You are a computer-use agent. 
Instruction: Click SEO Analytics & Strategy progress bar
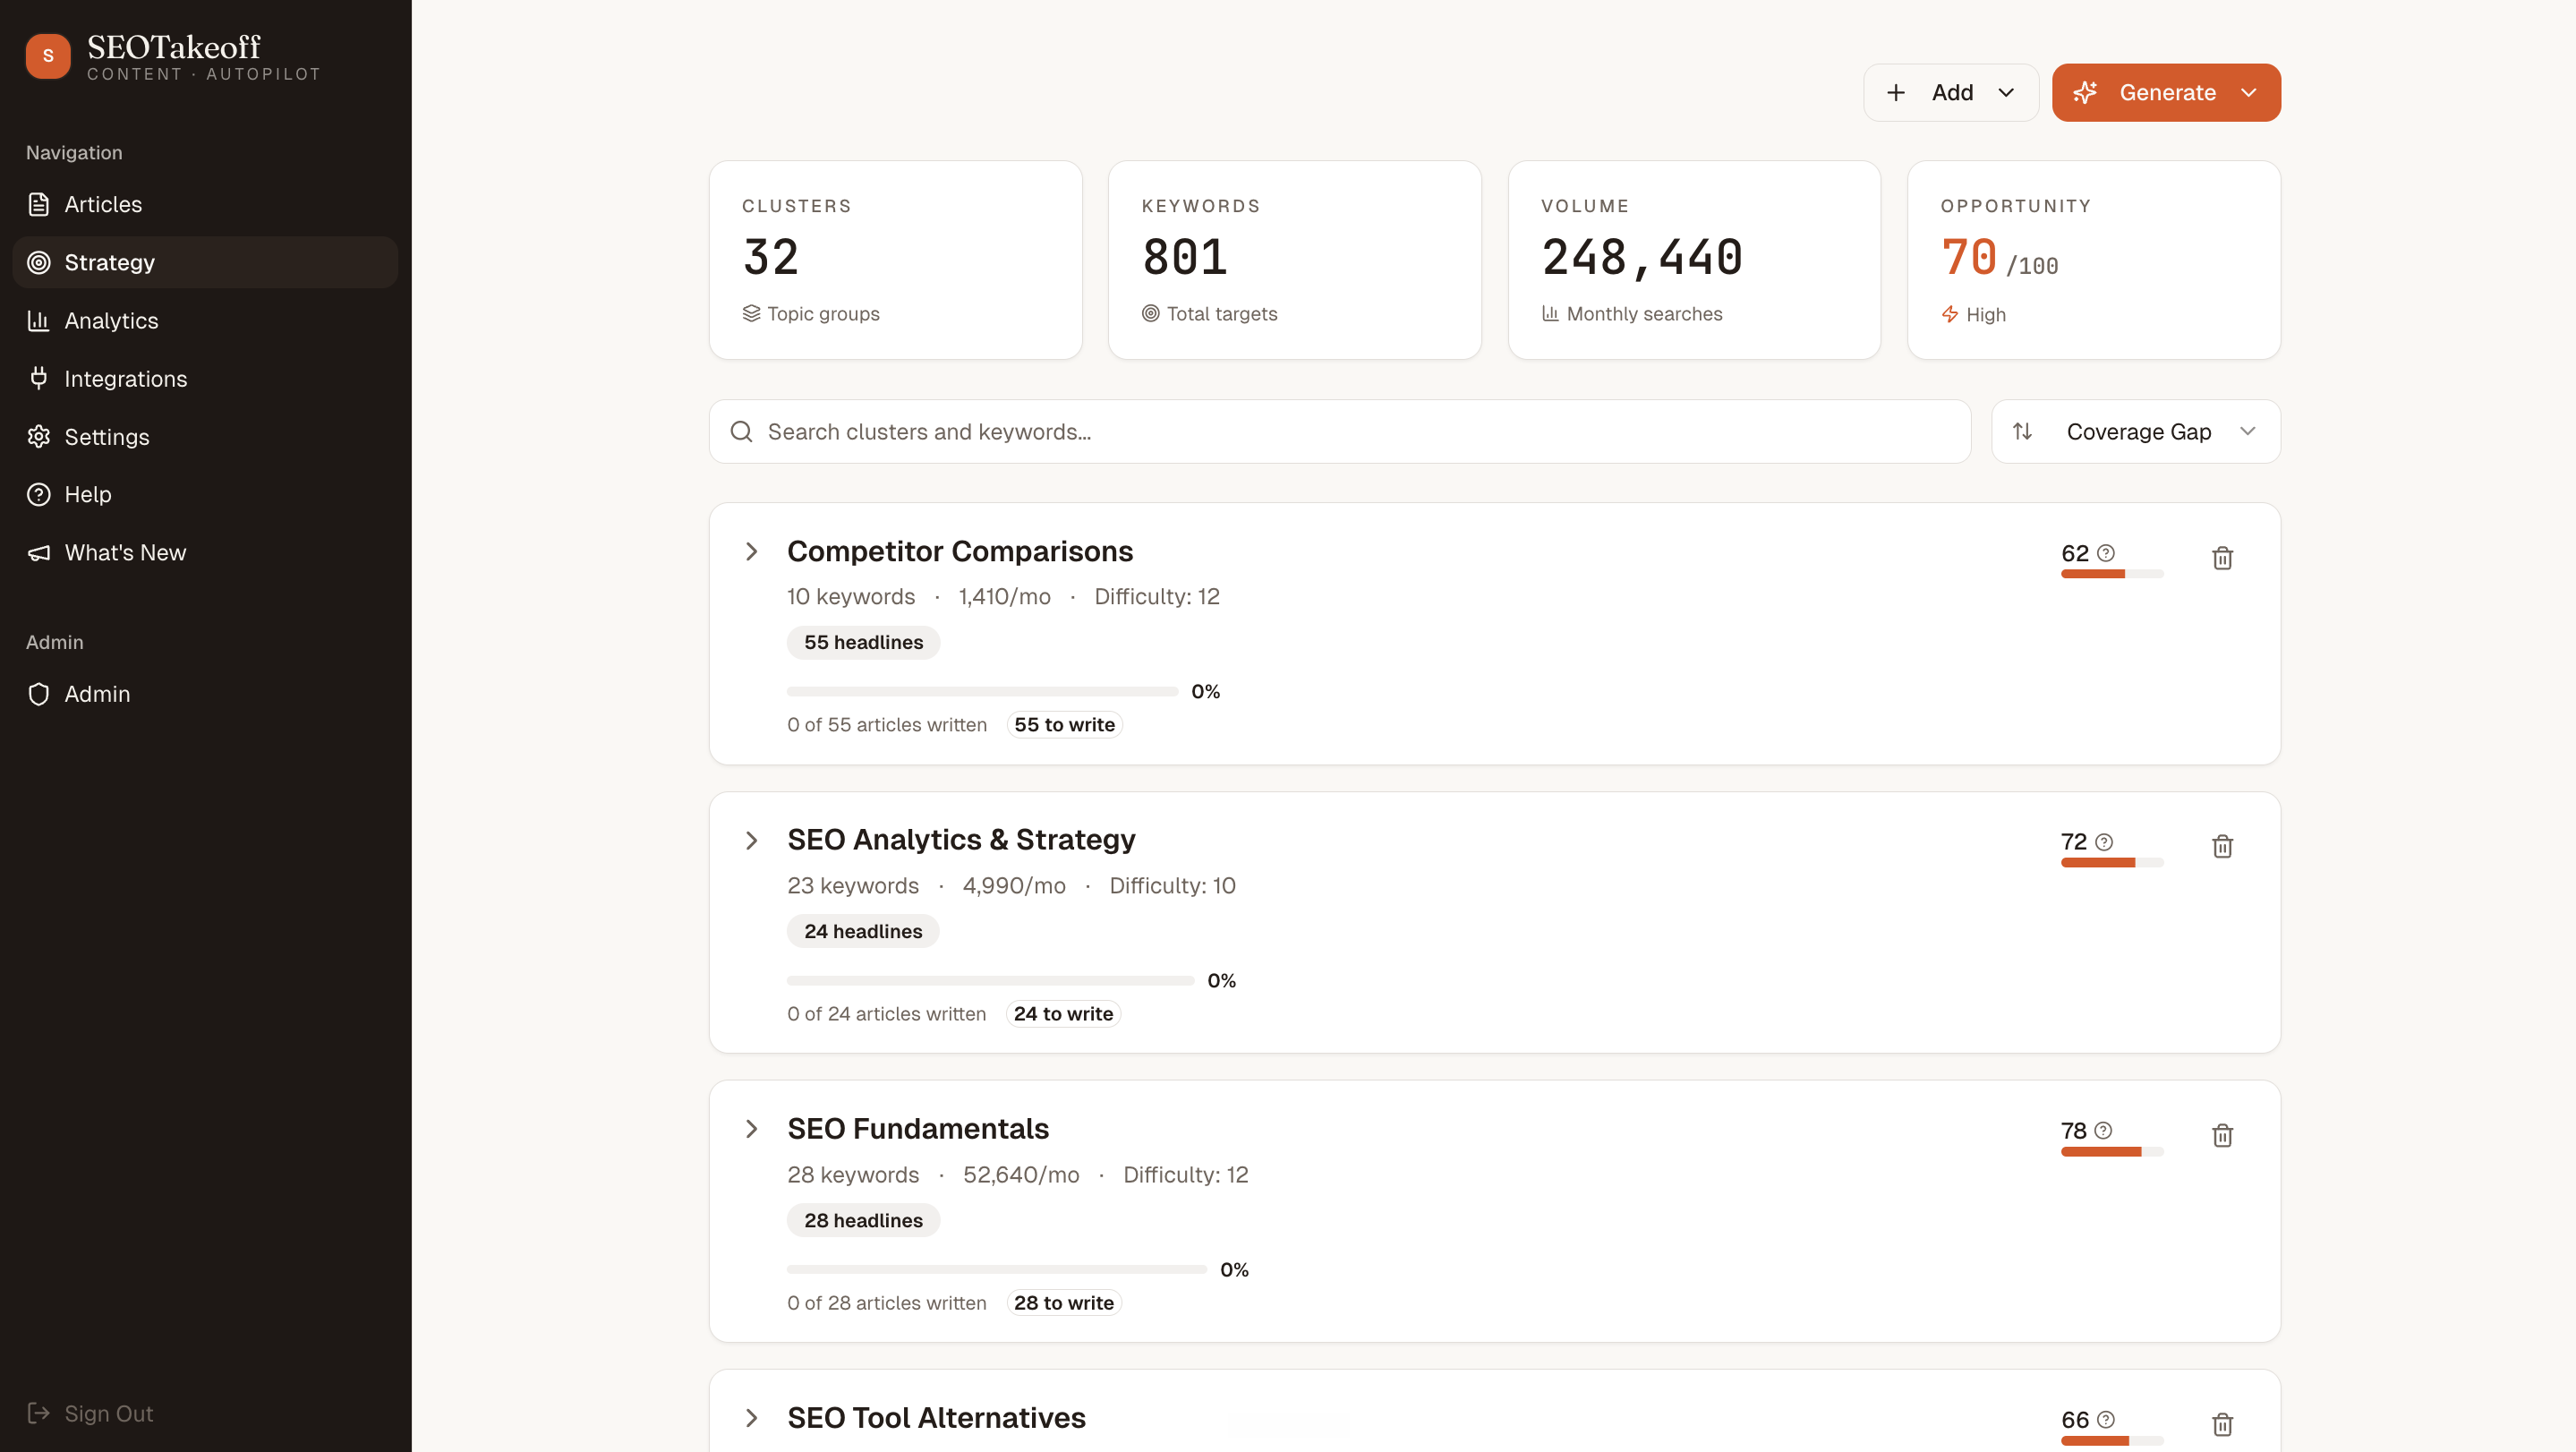tap(990, 980)
